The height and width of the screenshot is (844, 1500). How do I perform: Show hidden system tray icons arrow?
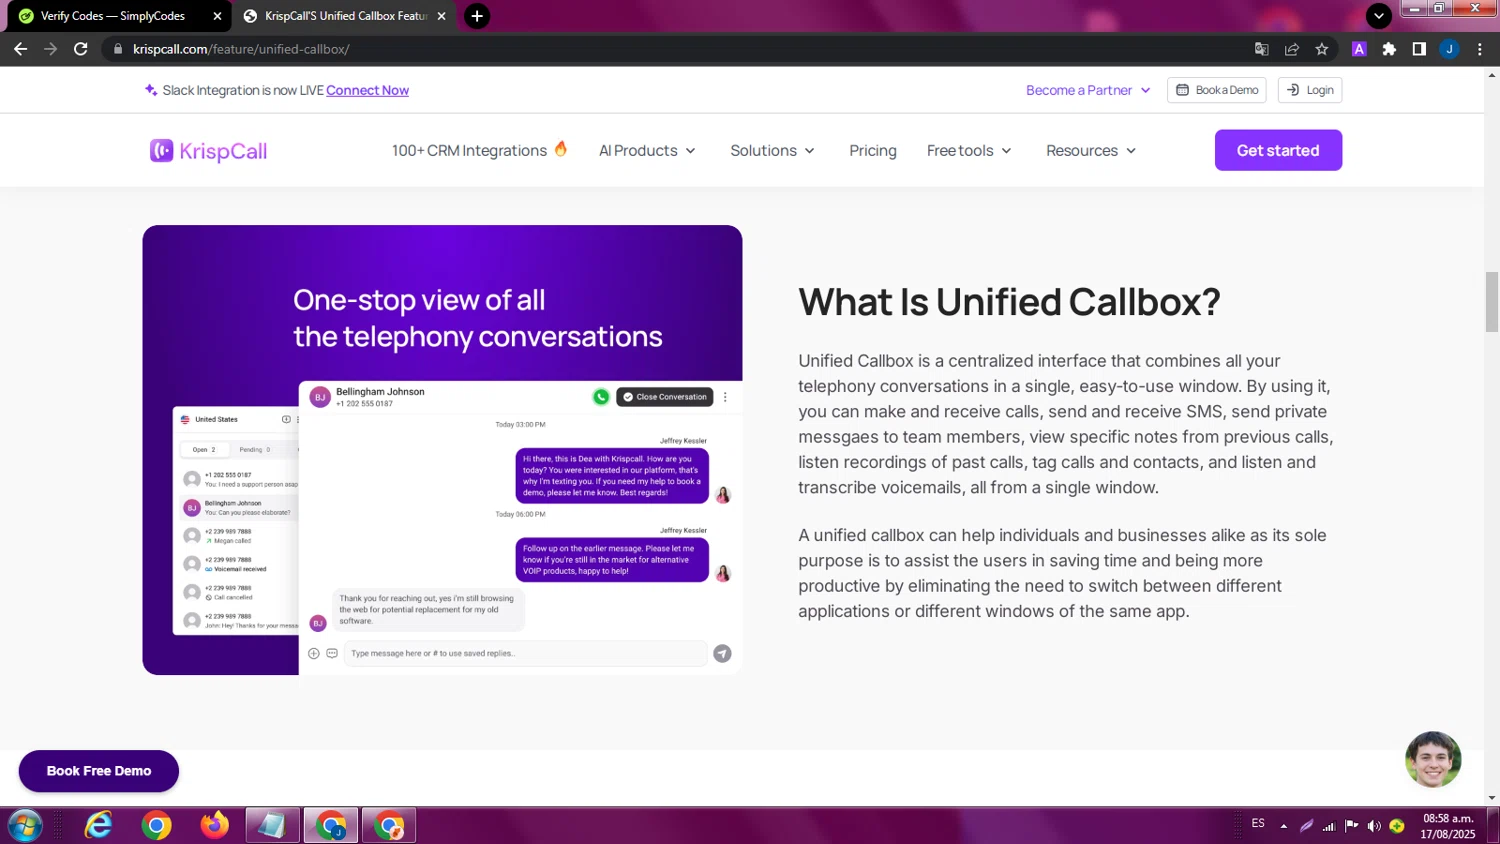[x=1283, y=826]
